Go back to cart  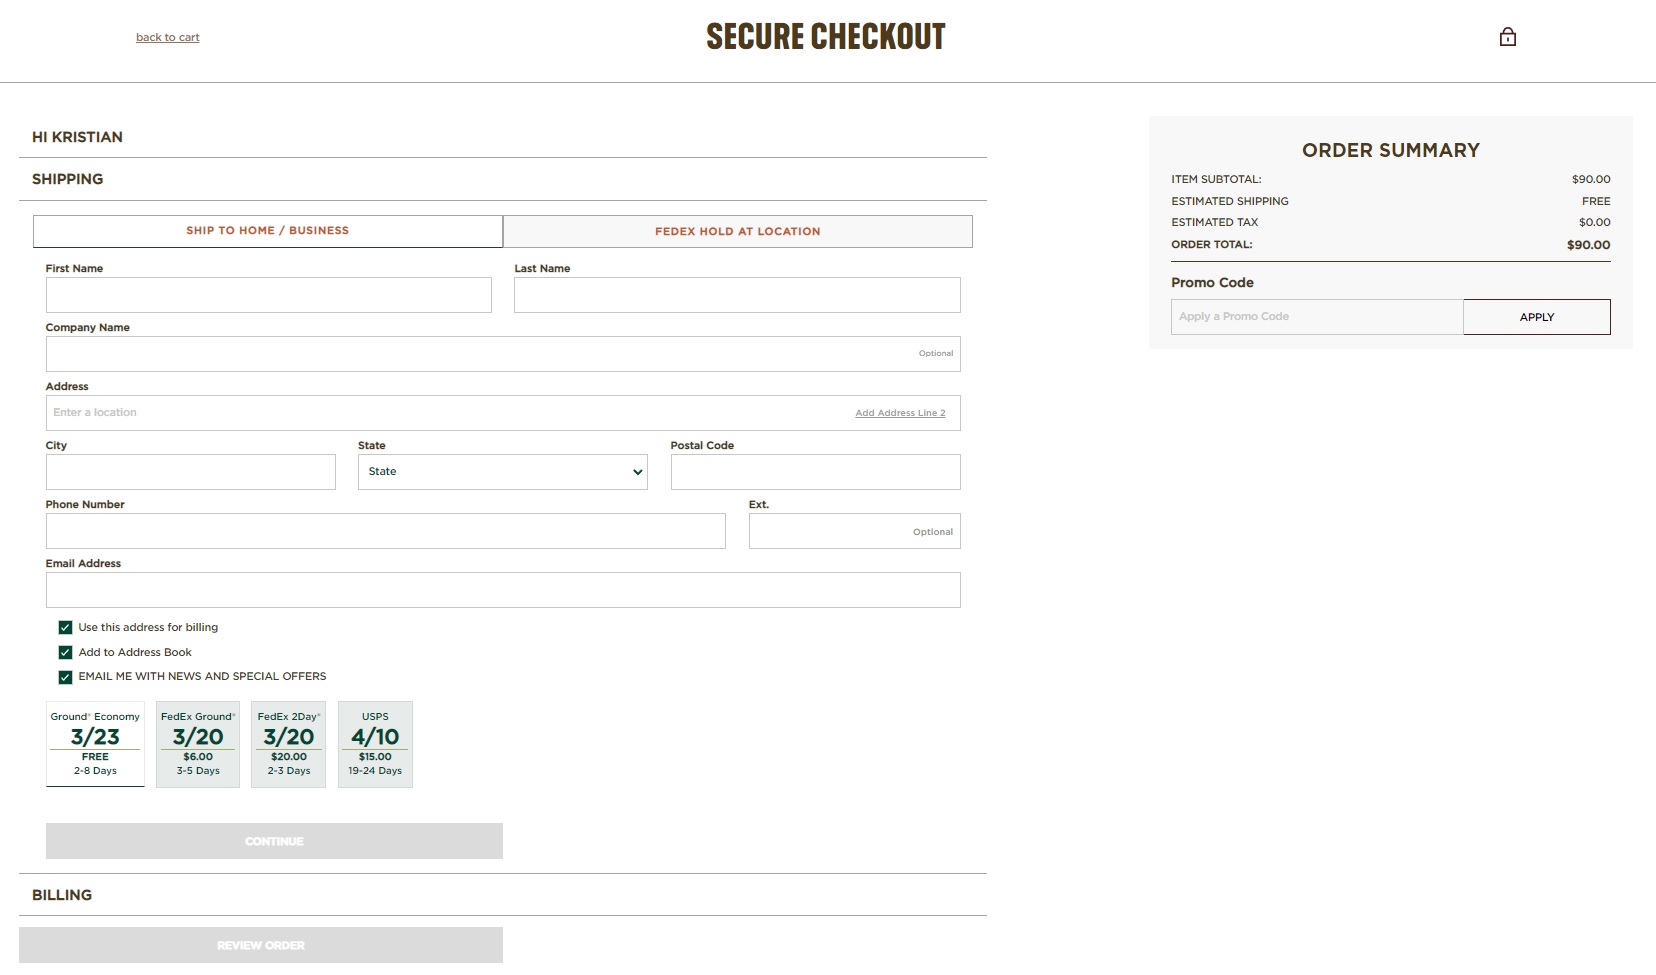pos(167,37)
